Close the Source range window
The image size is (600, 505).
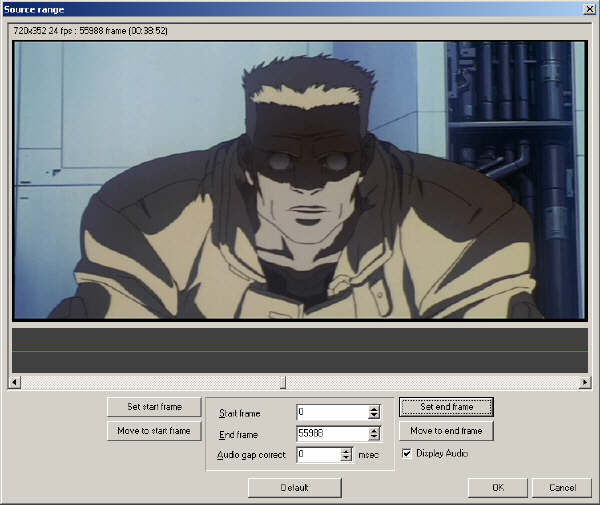tap(590, 9)
